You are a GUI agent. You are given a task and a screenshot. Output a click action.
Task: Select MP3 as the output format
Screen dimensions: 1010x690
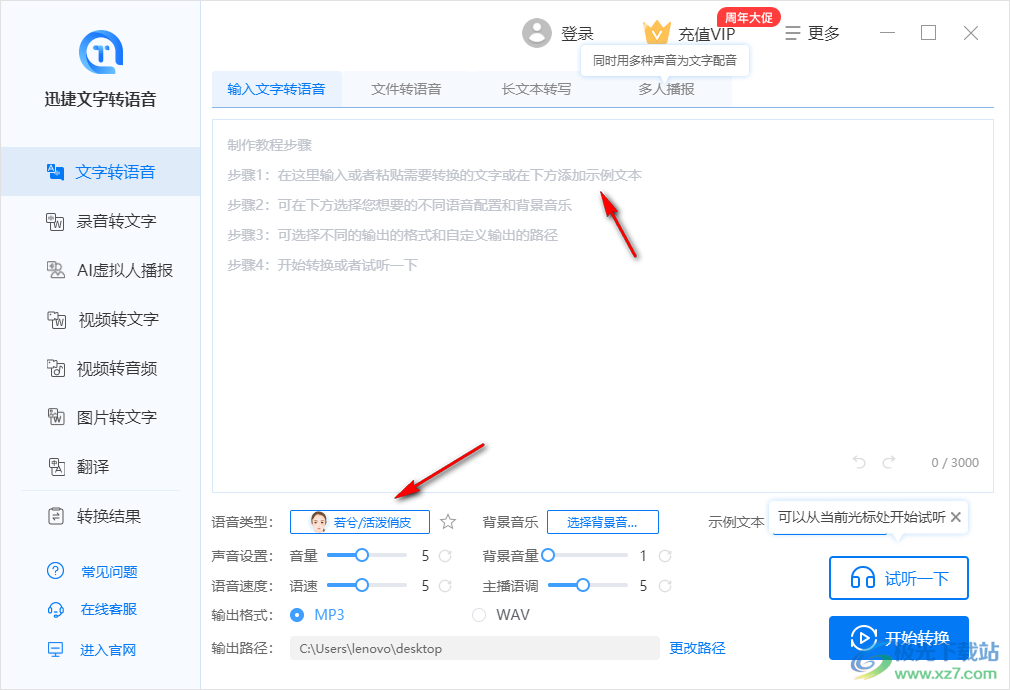[x=296, y=614]
